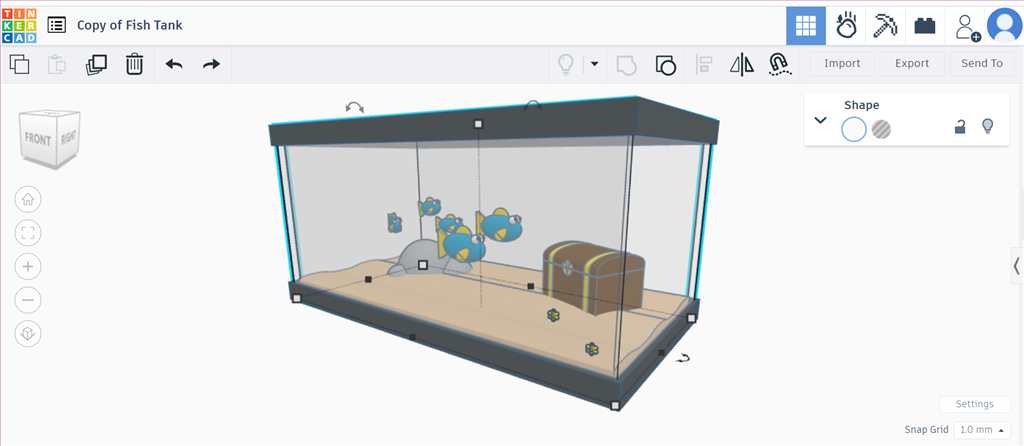Toggle the show all lightbulb
1024x446 pixels.
[565, 64]
